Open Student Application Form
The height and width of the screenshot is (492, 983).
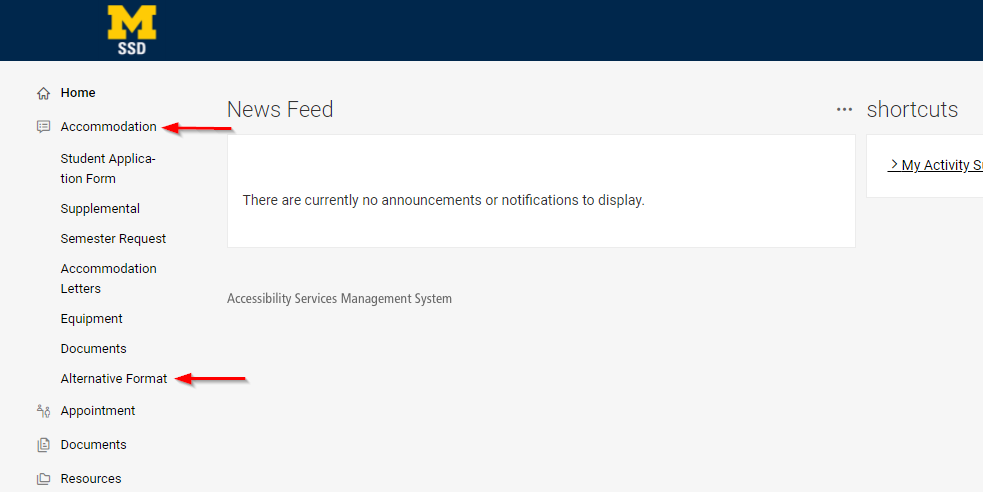(x=108, y=169)
